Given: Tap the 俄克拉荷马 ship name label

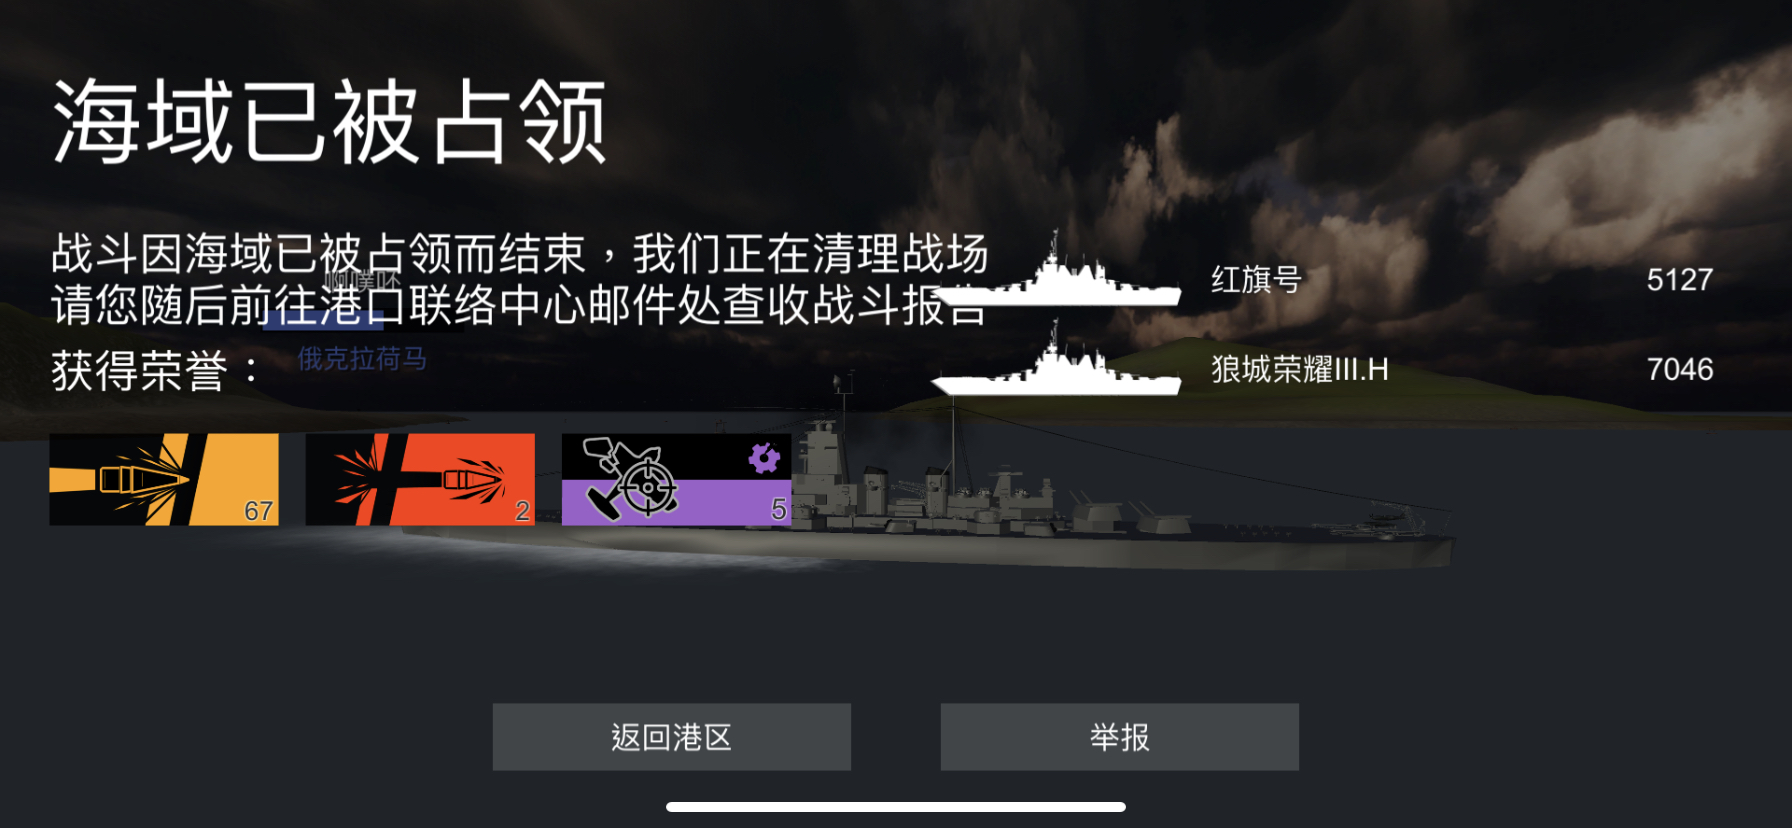Looking at the screenshot, I should click(x=362, y=358).
